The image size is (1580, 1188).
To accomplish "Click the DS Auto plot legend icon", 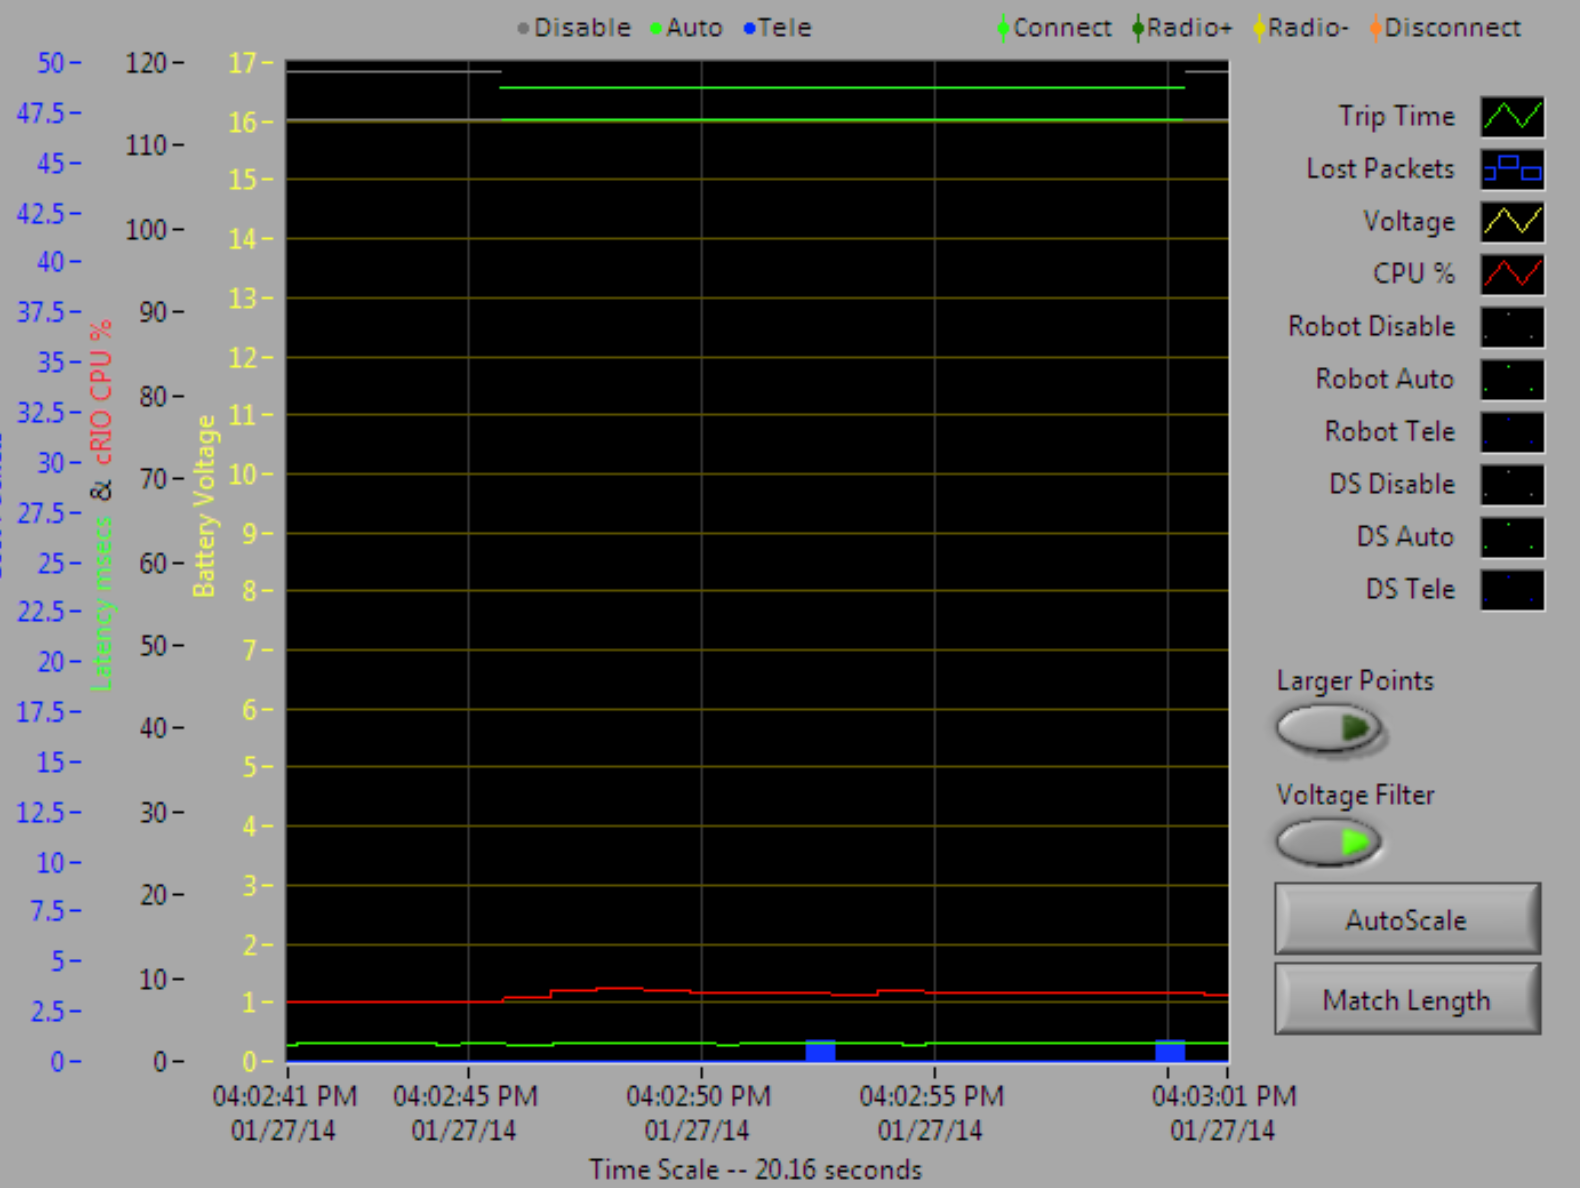I will 1512,537.
